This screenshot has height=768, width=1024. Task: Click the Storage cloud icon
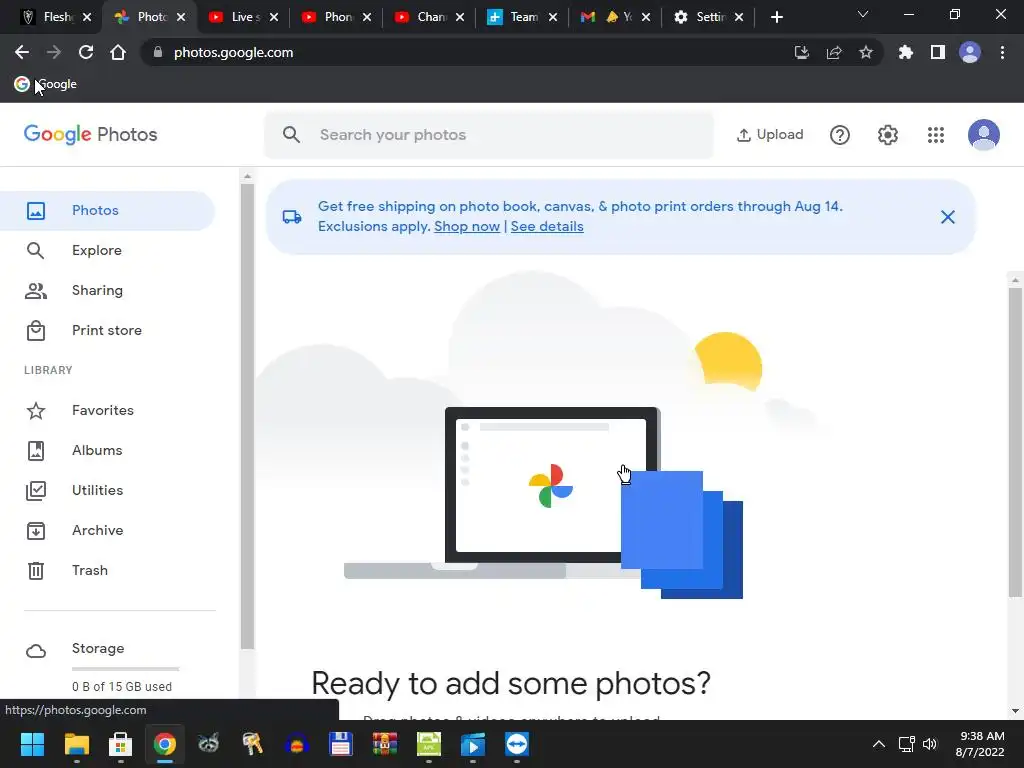click(x=36, y=651)
